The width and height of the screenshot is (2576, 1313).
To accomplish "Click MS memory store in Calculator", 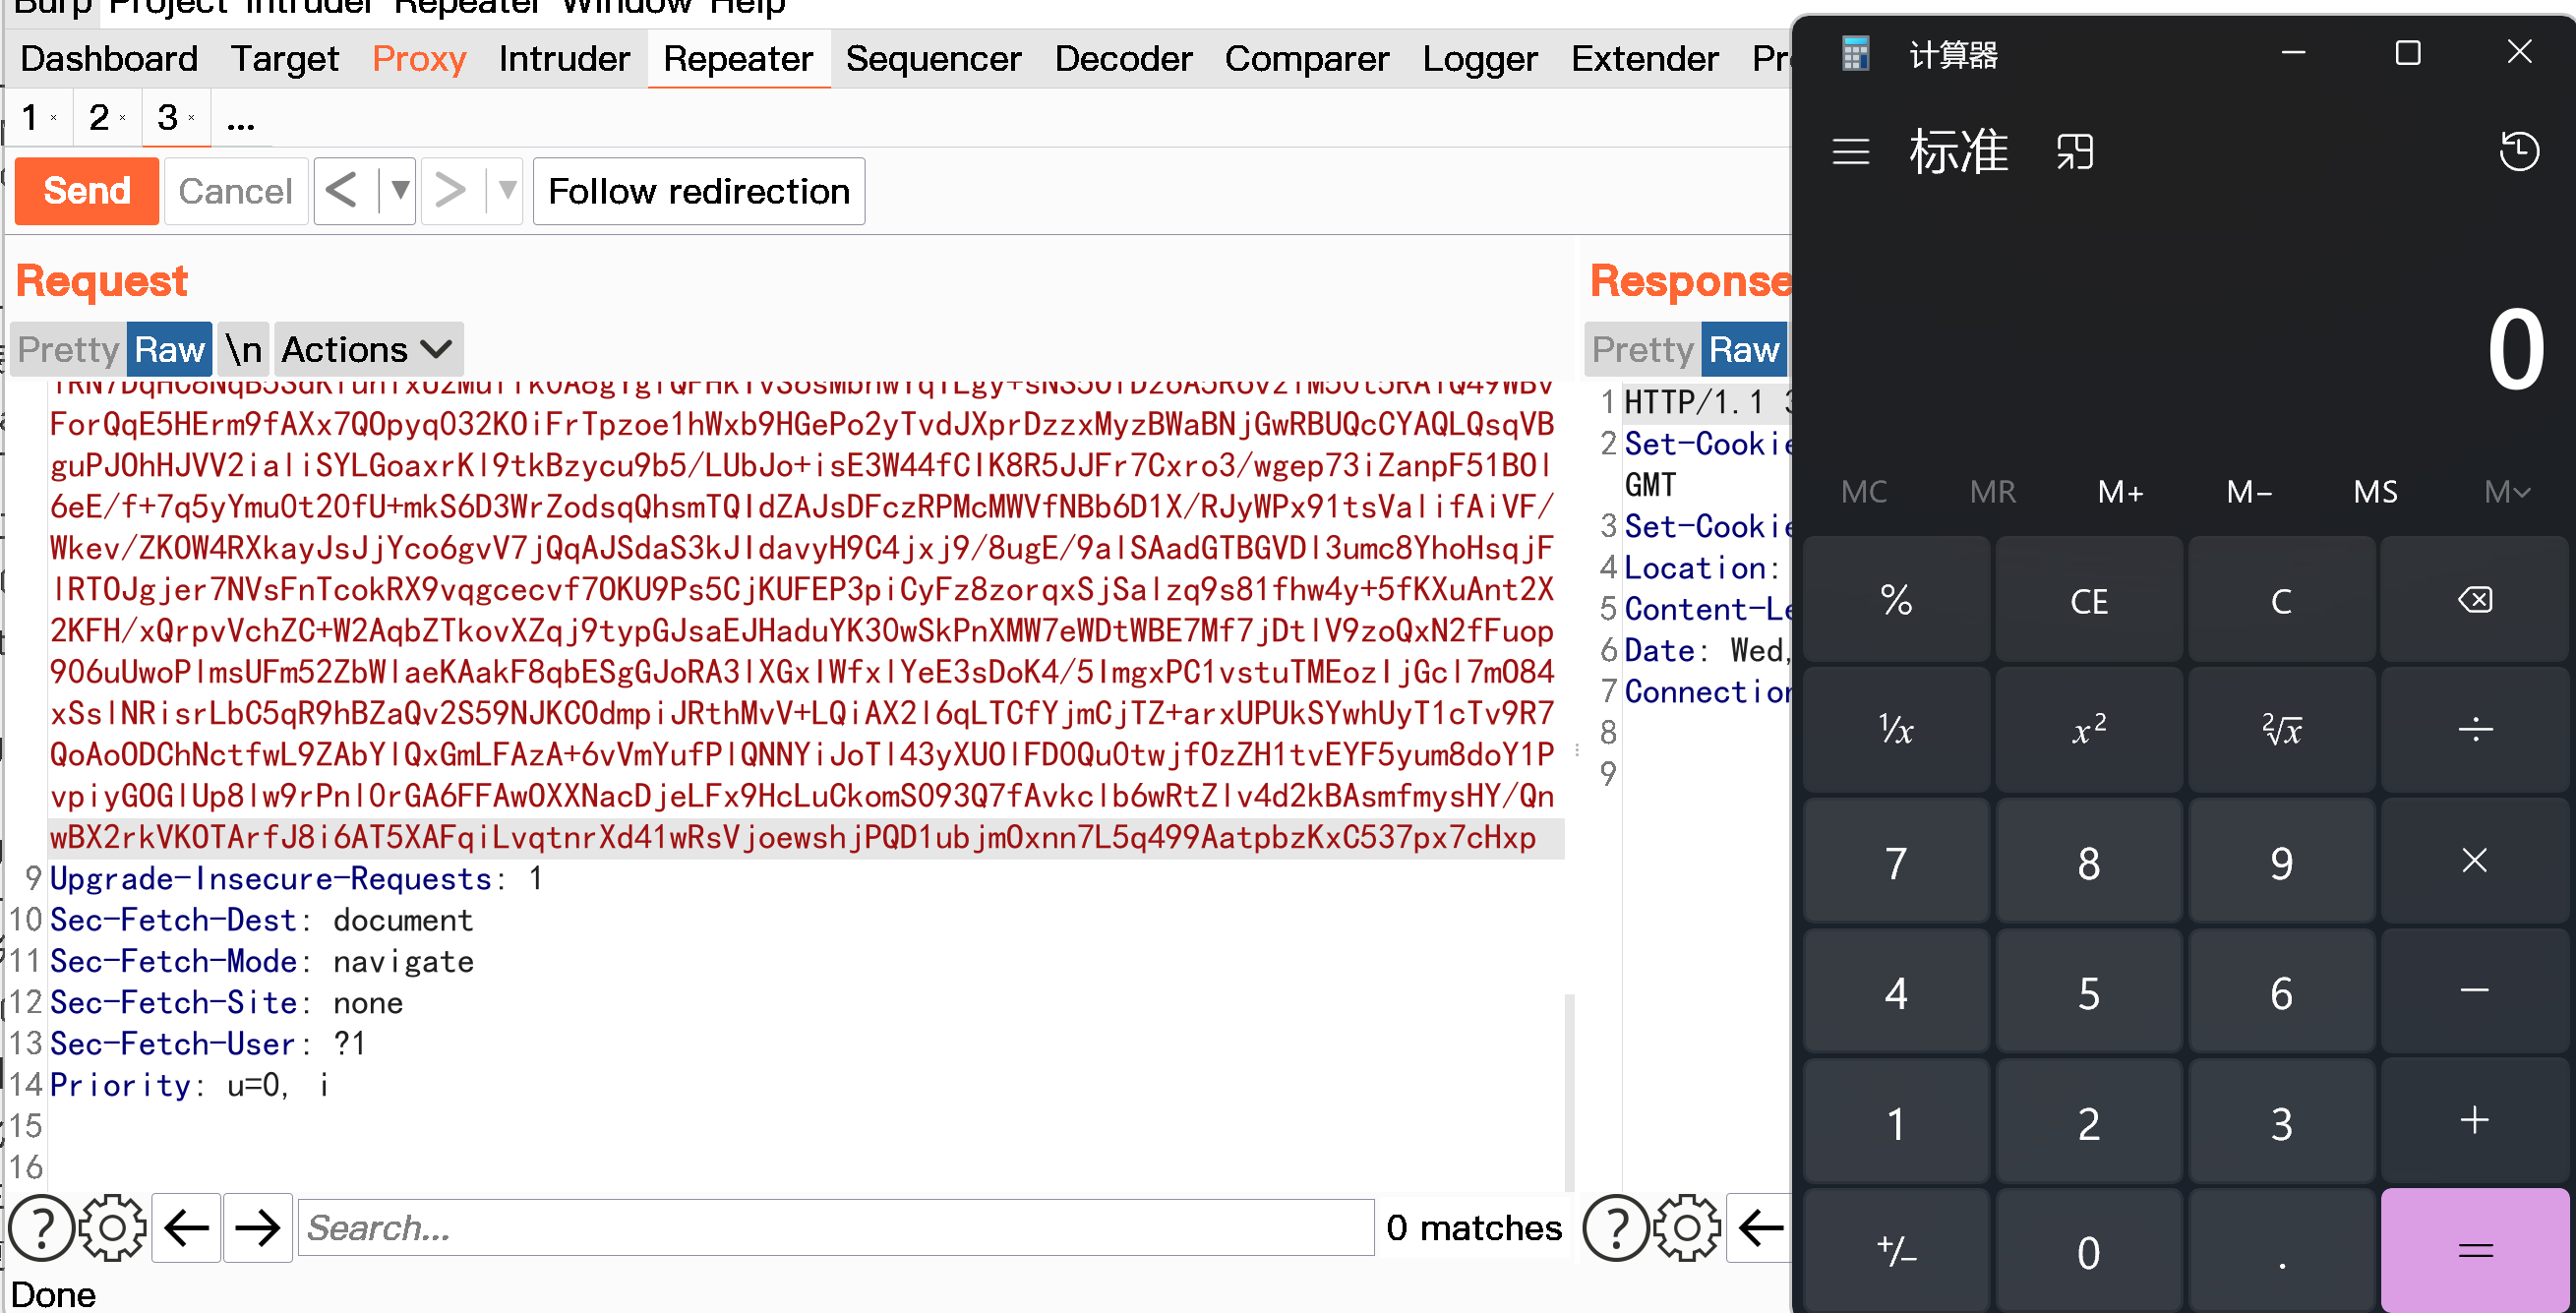I will point(2375,492).
